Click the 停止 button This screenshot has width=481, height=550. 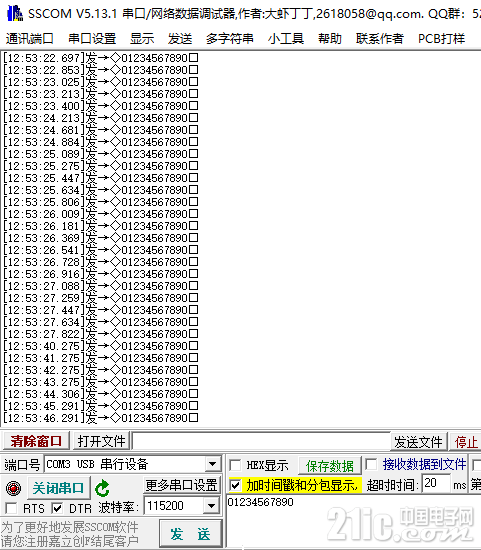pos(466,442)
